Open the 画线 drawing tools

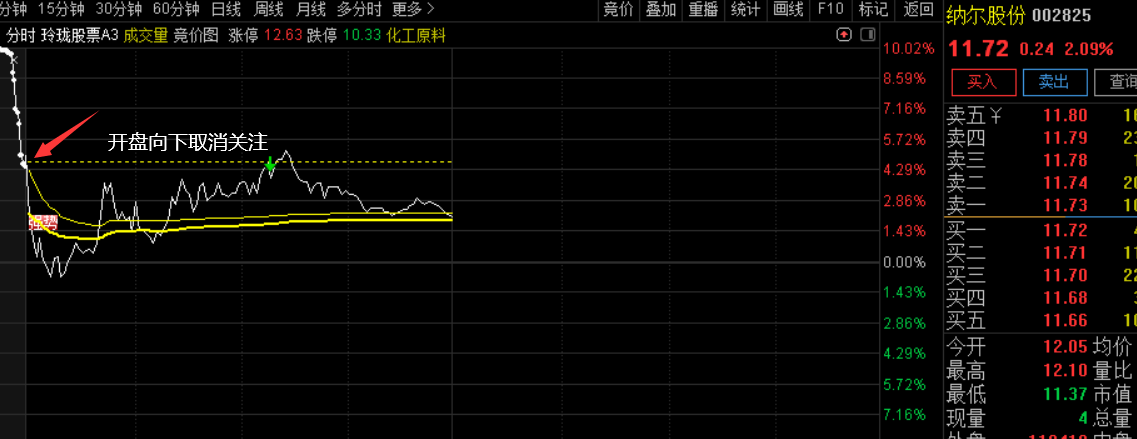click(788, 10)
